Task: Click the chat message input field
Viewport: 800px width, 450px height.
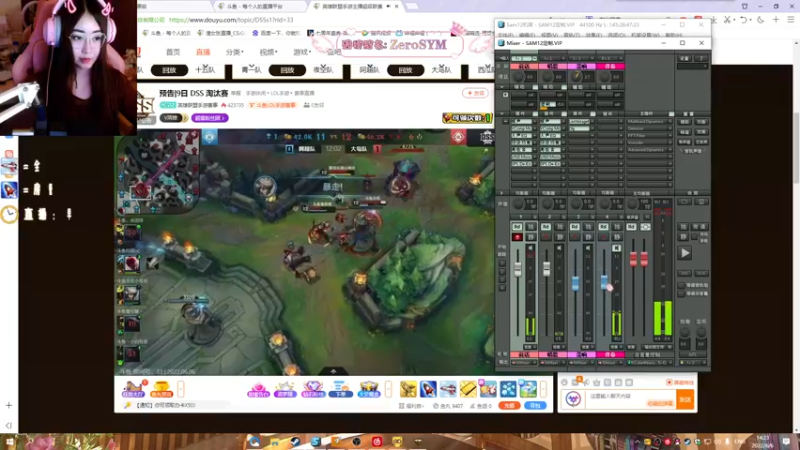Action: coord(631,399)
